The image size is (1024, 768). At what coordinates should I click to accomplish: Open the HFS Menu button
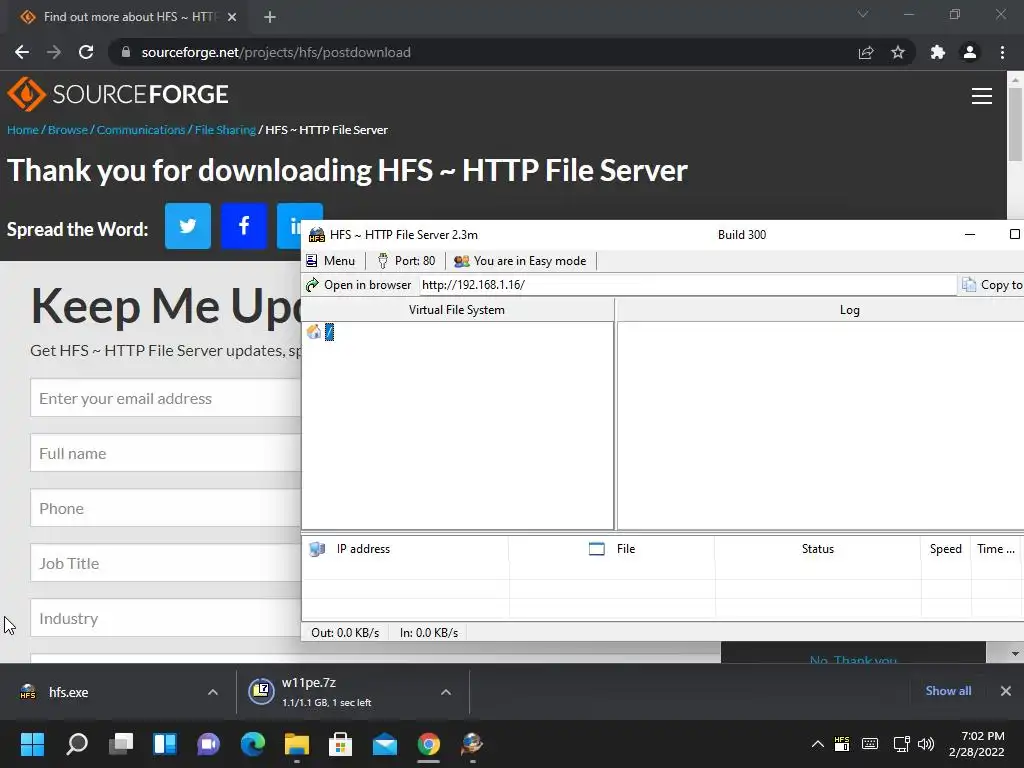point(330,261)
